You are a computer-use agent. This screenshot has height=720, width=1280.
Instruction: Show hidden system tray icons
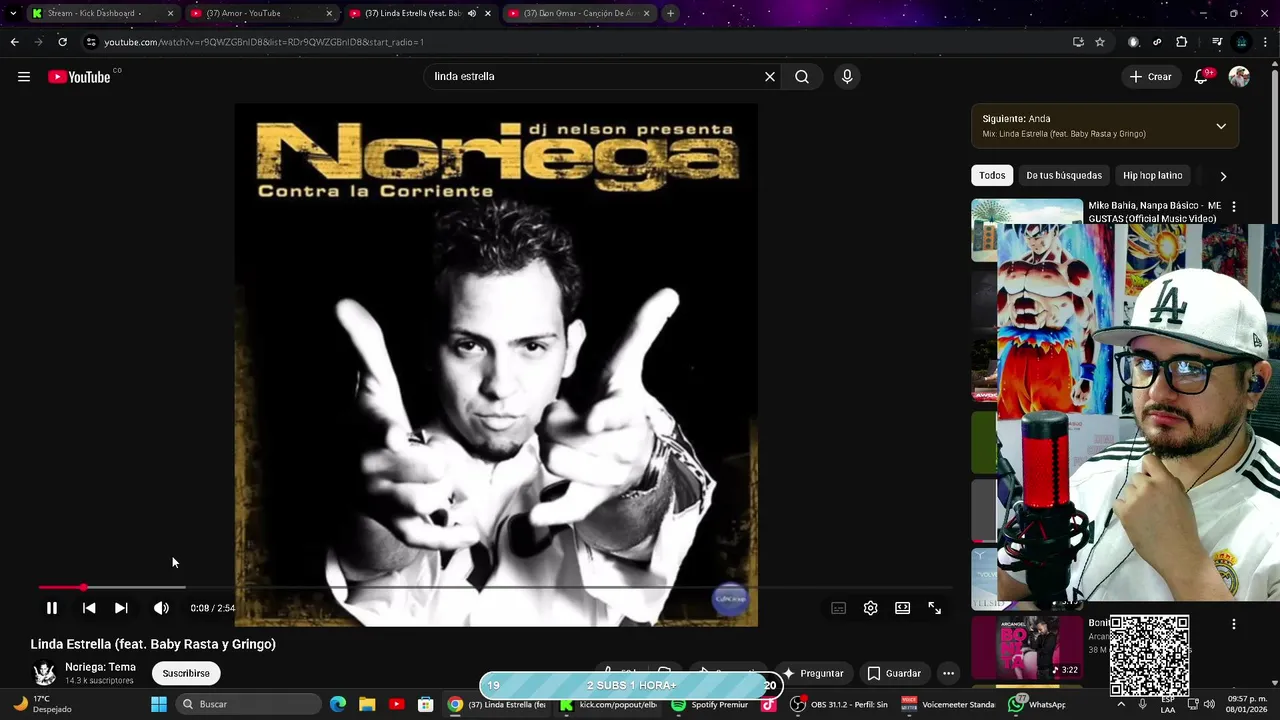coord(1121,704)
